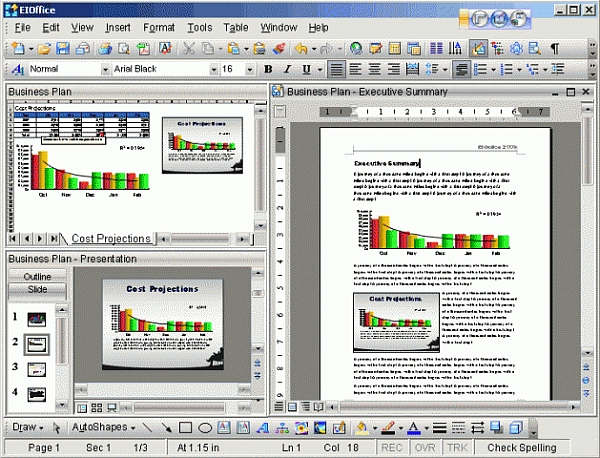This screenshot has width=600, height=458.
Task: Expand the line spacing dropdown arrow
Action: tap(445, 70)
